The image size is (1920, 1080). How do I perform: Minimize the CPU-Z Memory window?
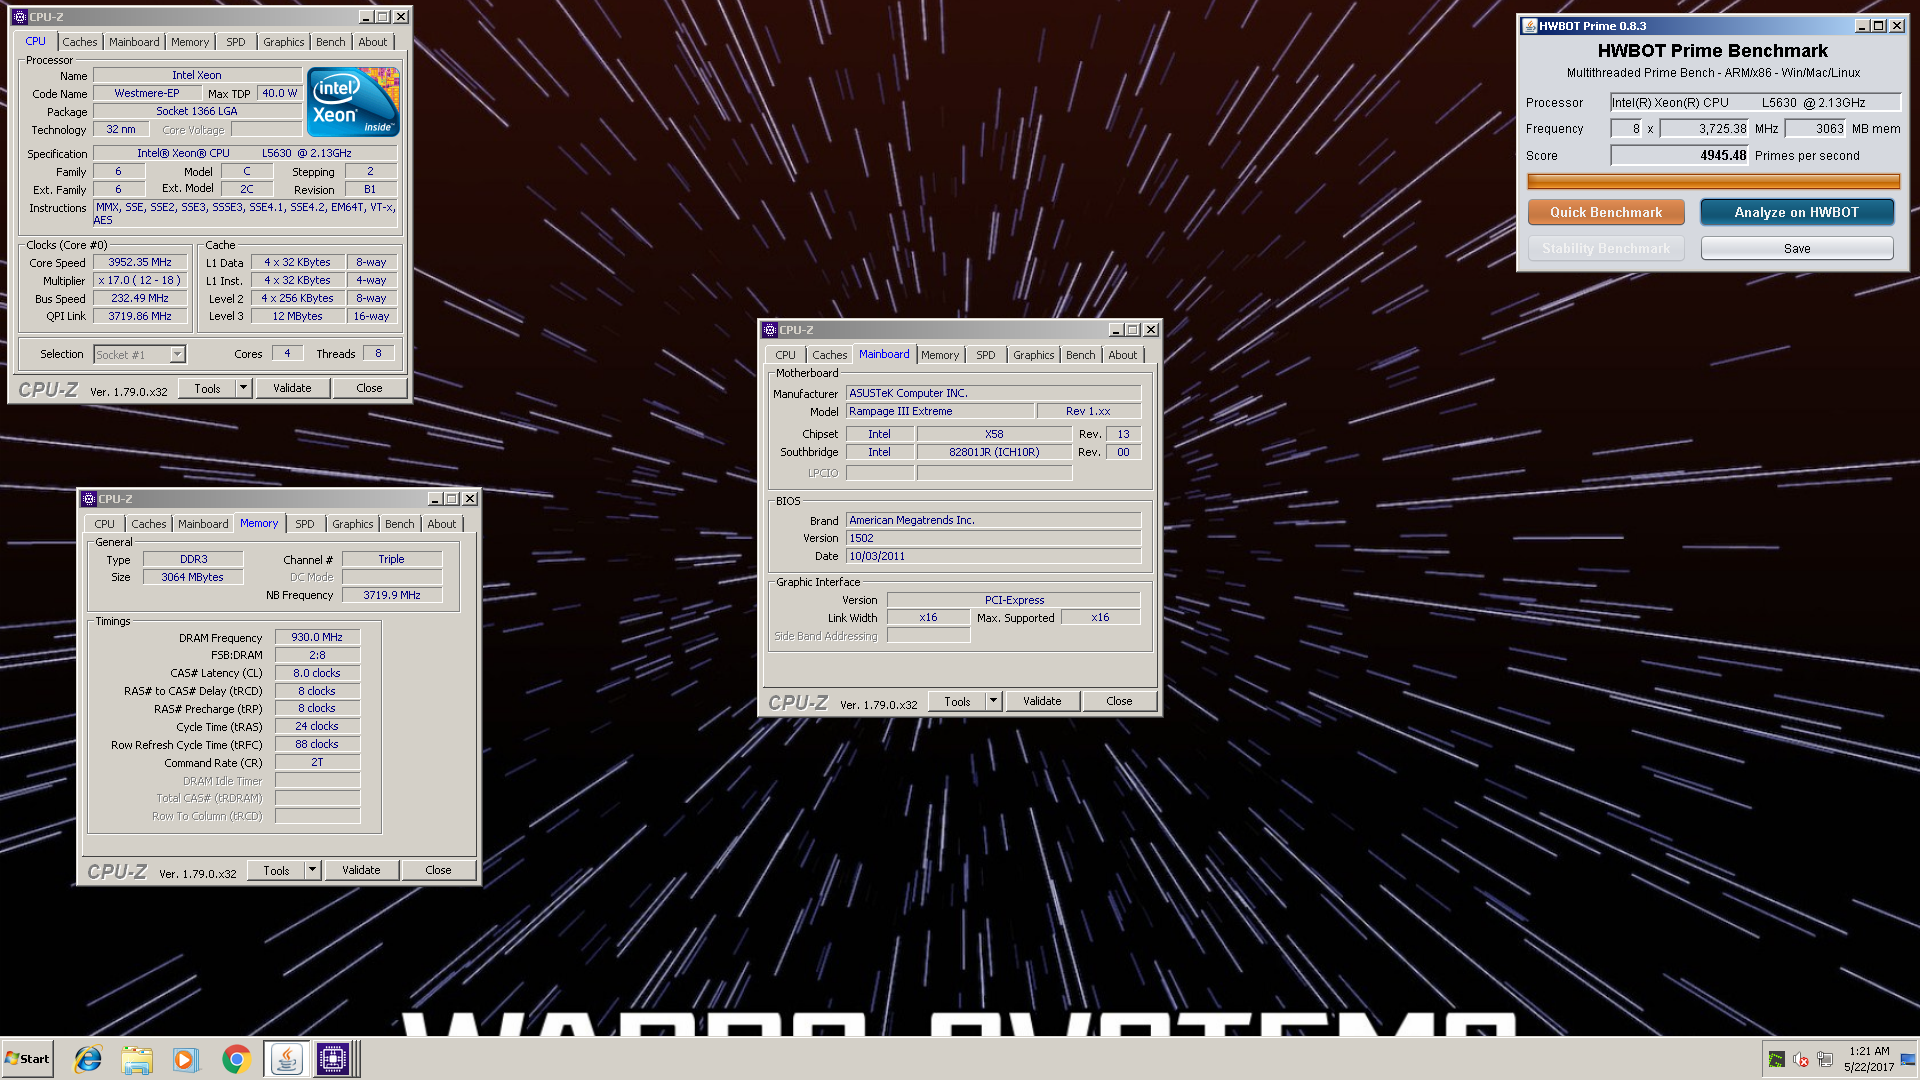(x=435, y=499)
